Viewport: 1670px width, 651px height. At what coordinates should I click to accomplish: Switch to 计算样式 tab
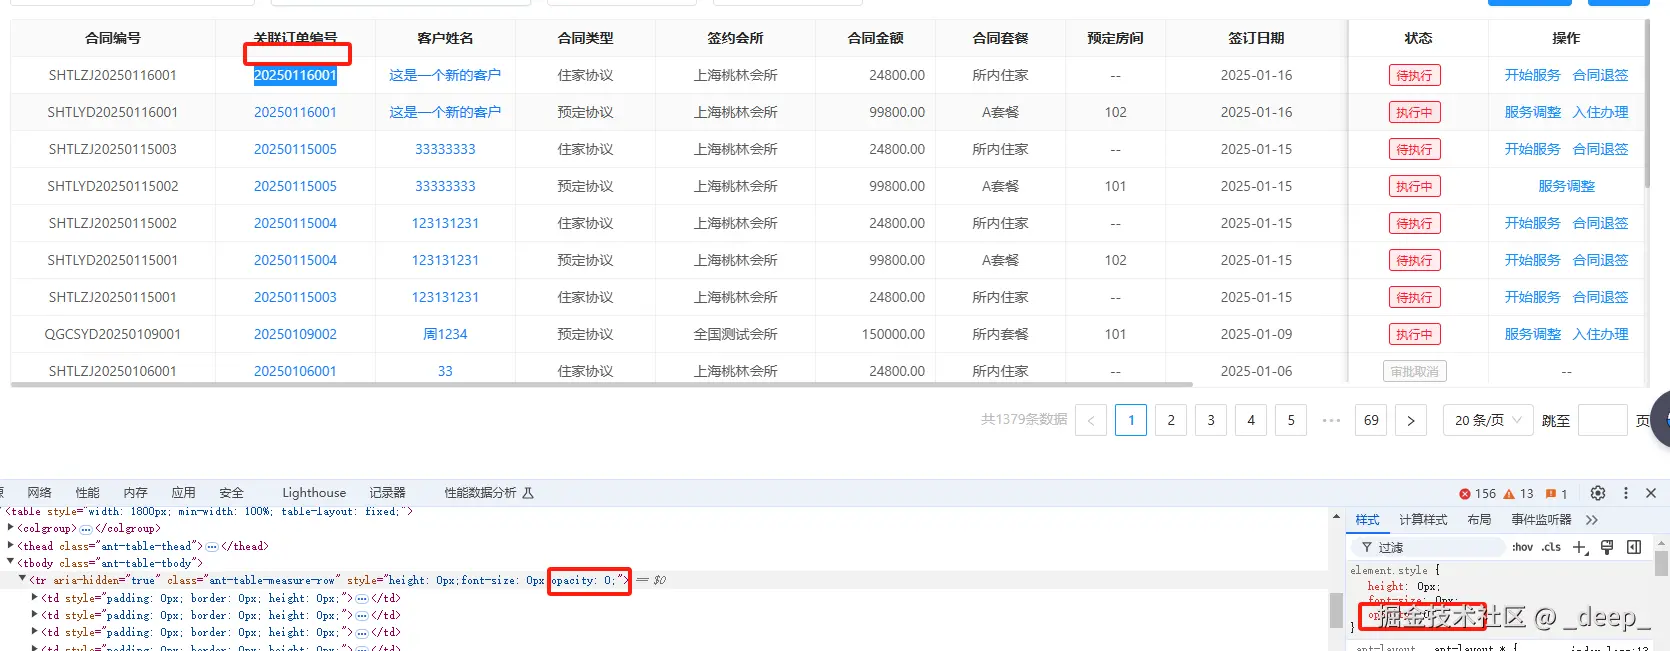click(x=1423, y=520)
